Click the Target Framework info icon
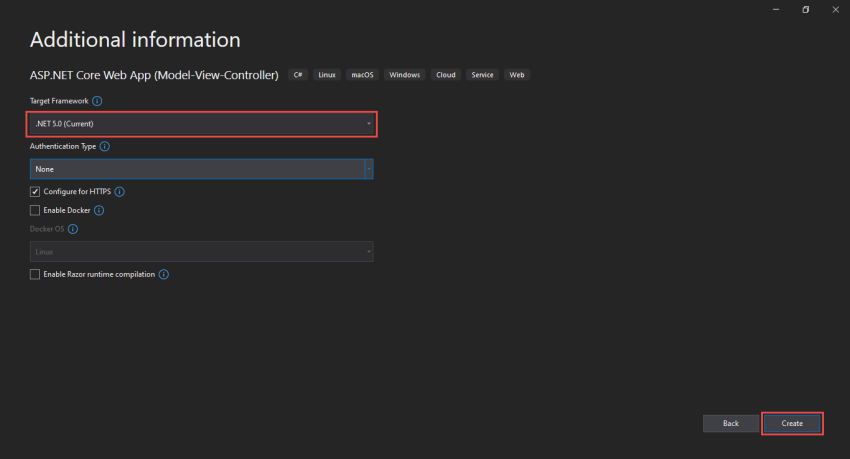The height and width of the screenshot is (459, 850). coord(97,101)
